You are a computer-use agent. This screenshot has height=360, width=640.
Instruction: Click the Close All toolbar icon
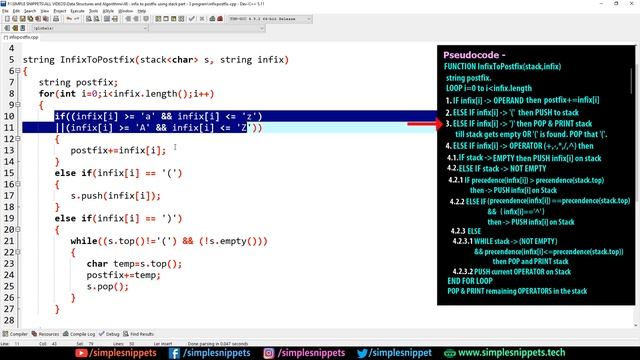[x=46, y=19]
